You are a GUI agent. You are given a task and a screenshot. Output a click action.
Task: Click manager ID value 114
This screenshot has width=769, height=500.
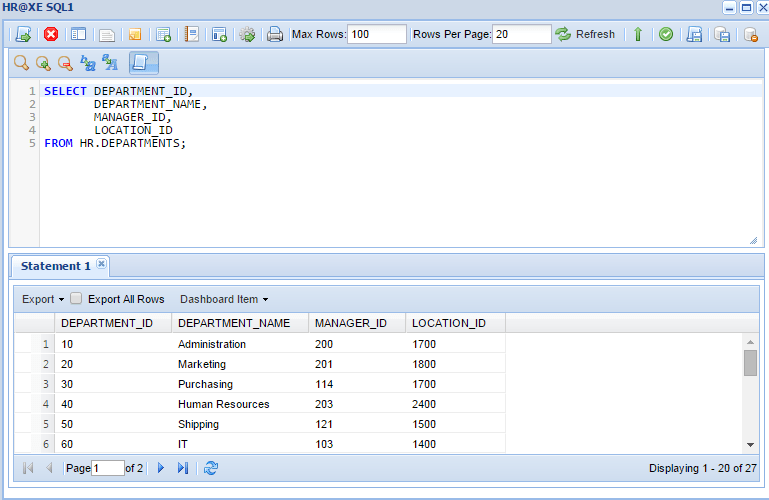(324, 384)
